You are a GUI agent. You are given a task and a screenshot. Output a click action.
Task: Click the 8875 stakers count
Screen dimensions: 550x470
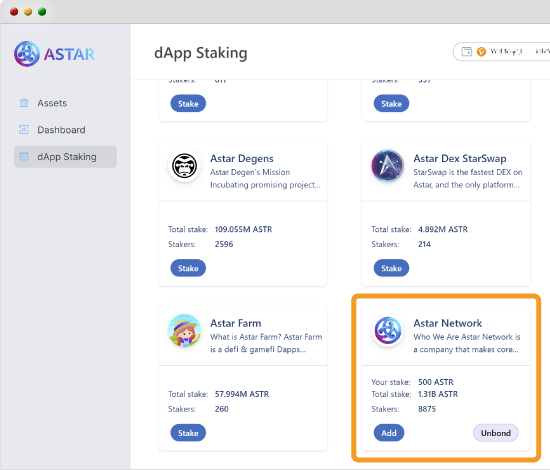[427, 409]
